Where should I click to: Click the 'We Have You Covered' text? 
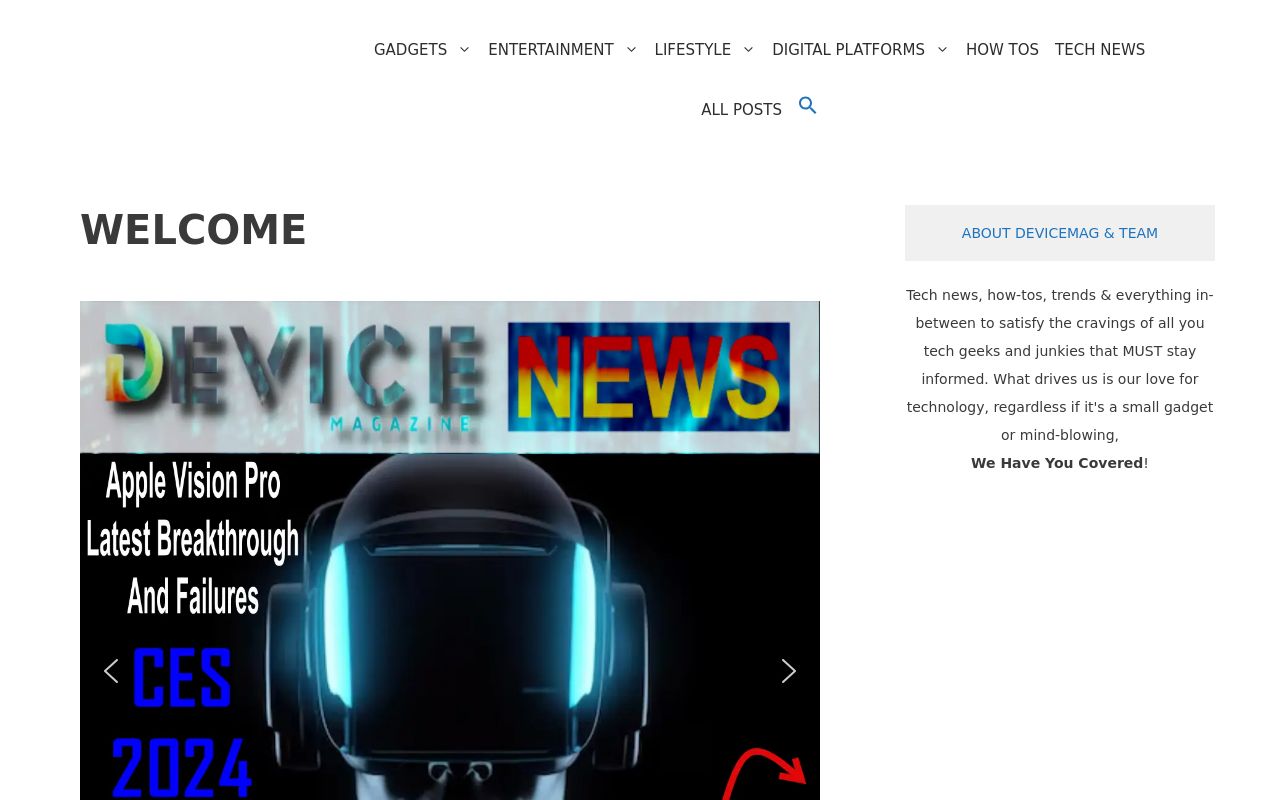1057,463
